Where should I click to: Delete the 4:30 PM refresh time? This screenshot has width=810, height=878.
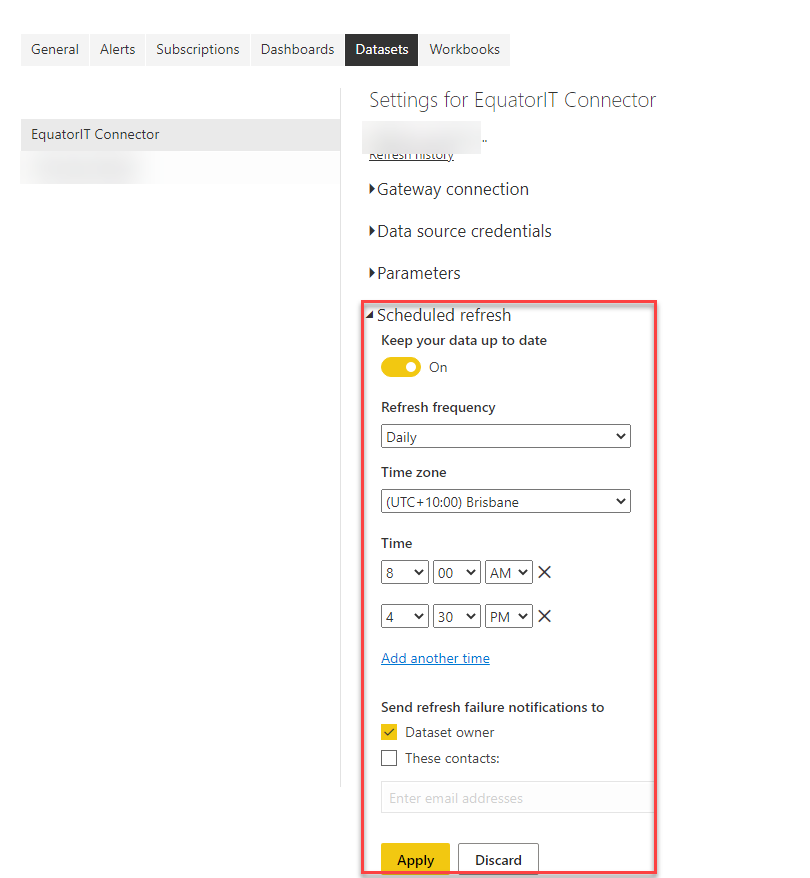[x=545, y=617]
